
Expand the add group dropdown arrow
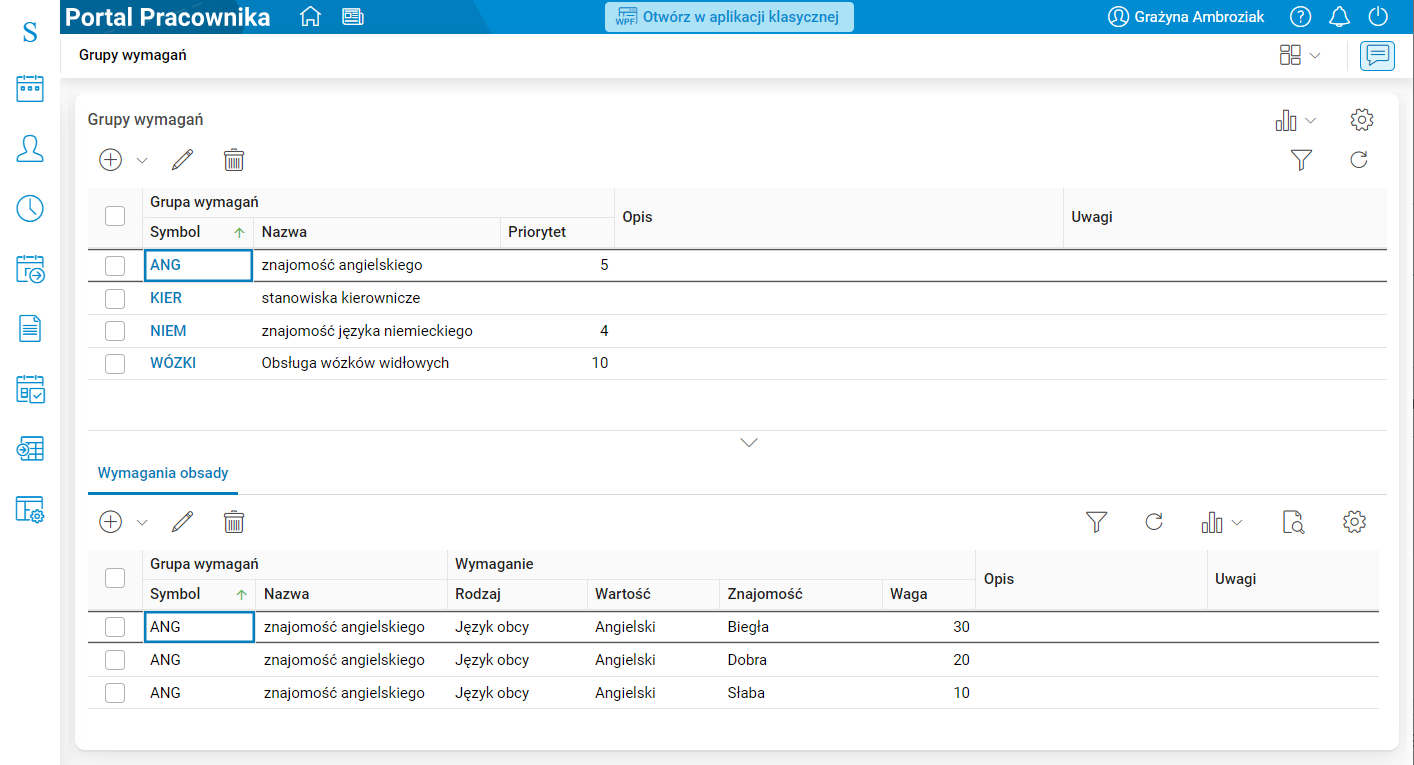(x=142, y=160)
